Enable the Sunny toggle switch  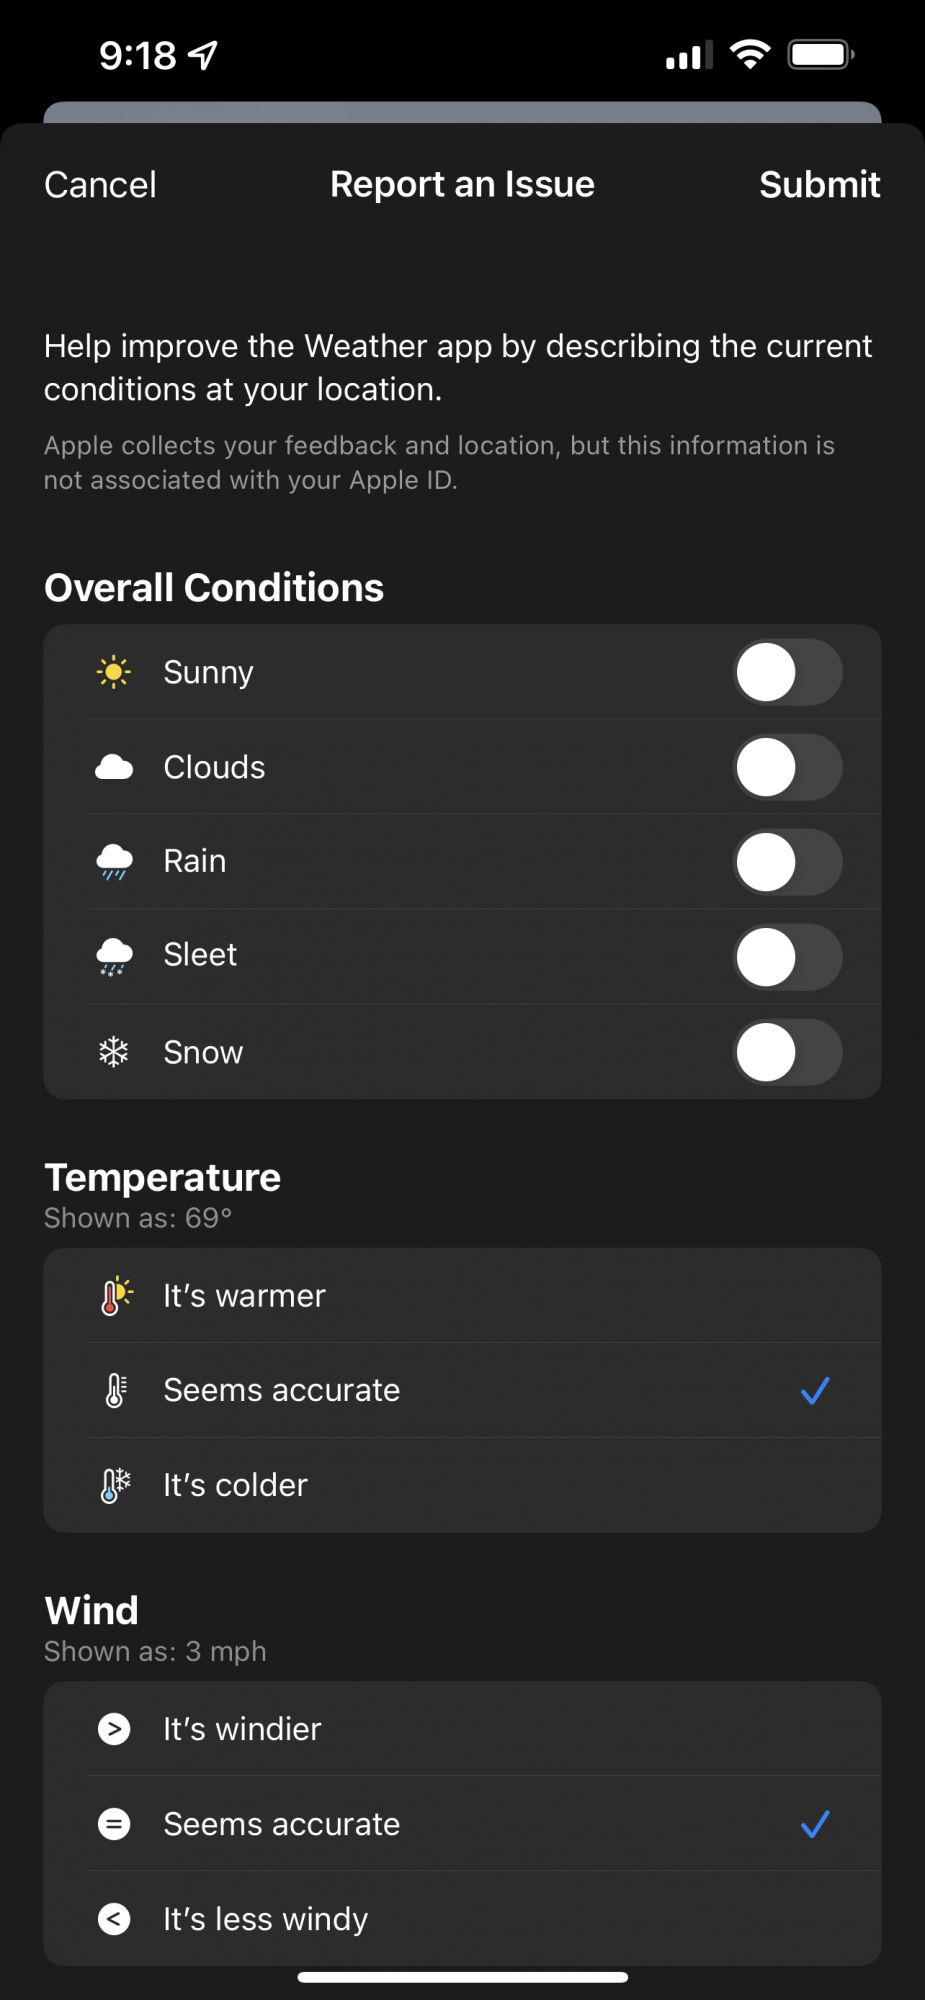[x=787, y=672]
